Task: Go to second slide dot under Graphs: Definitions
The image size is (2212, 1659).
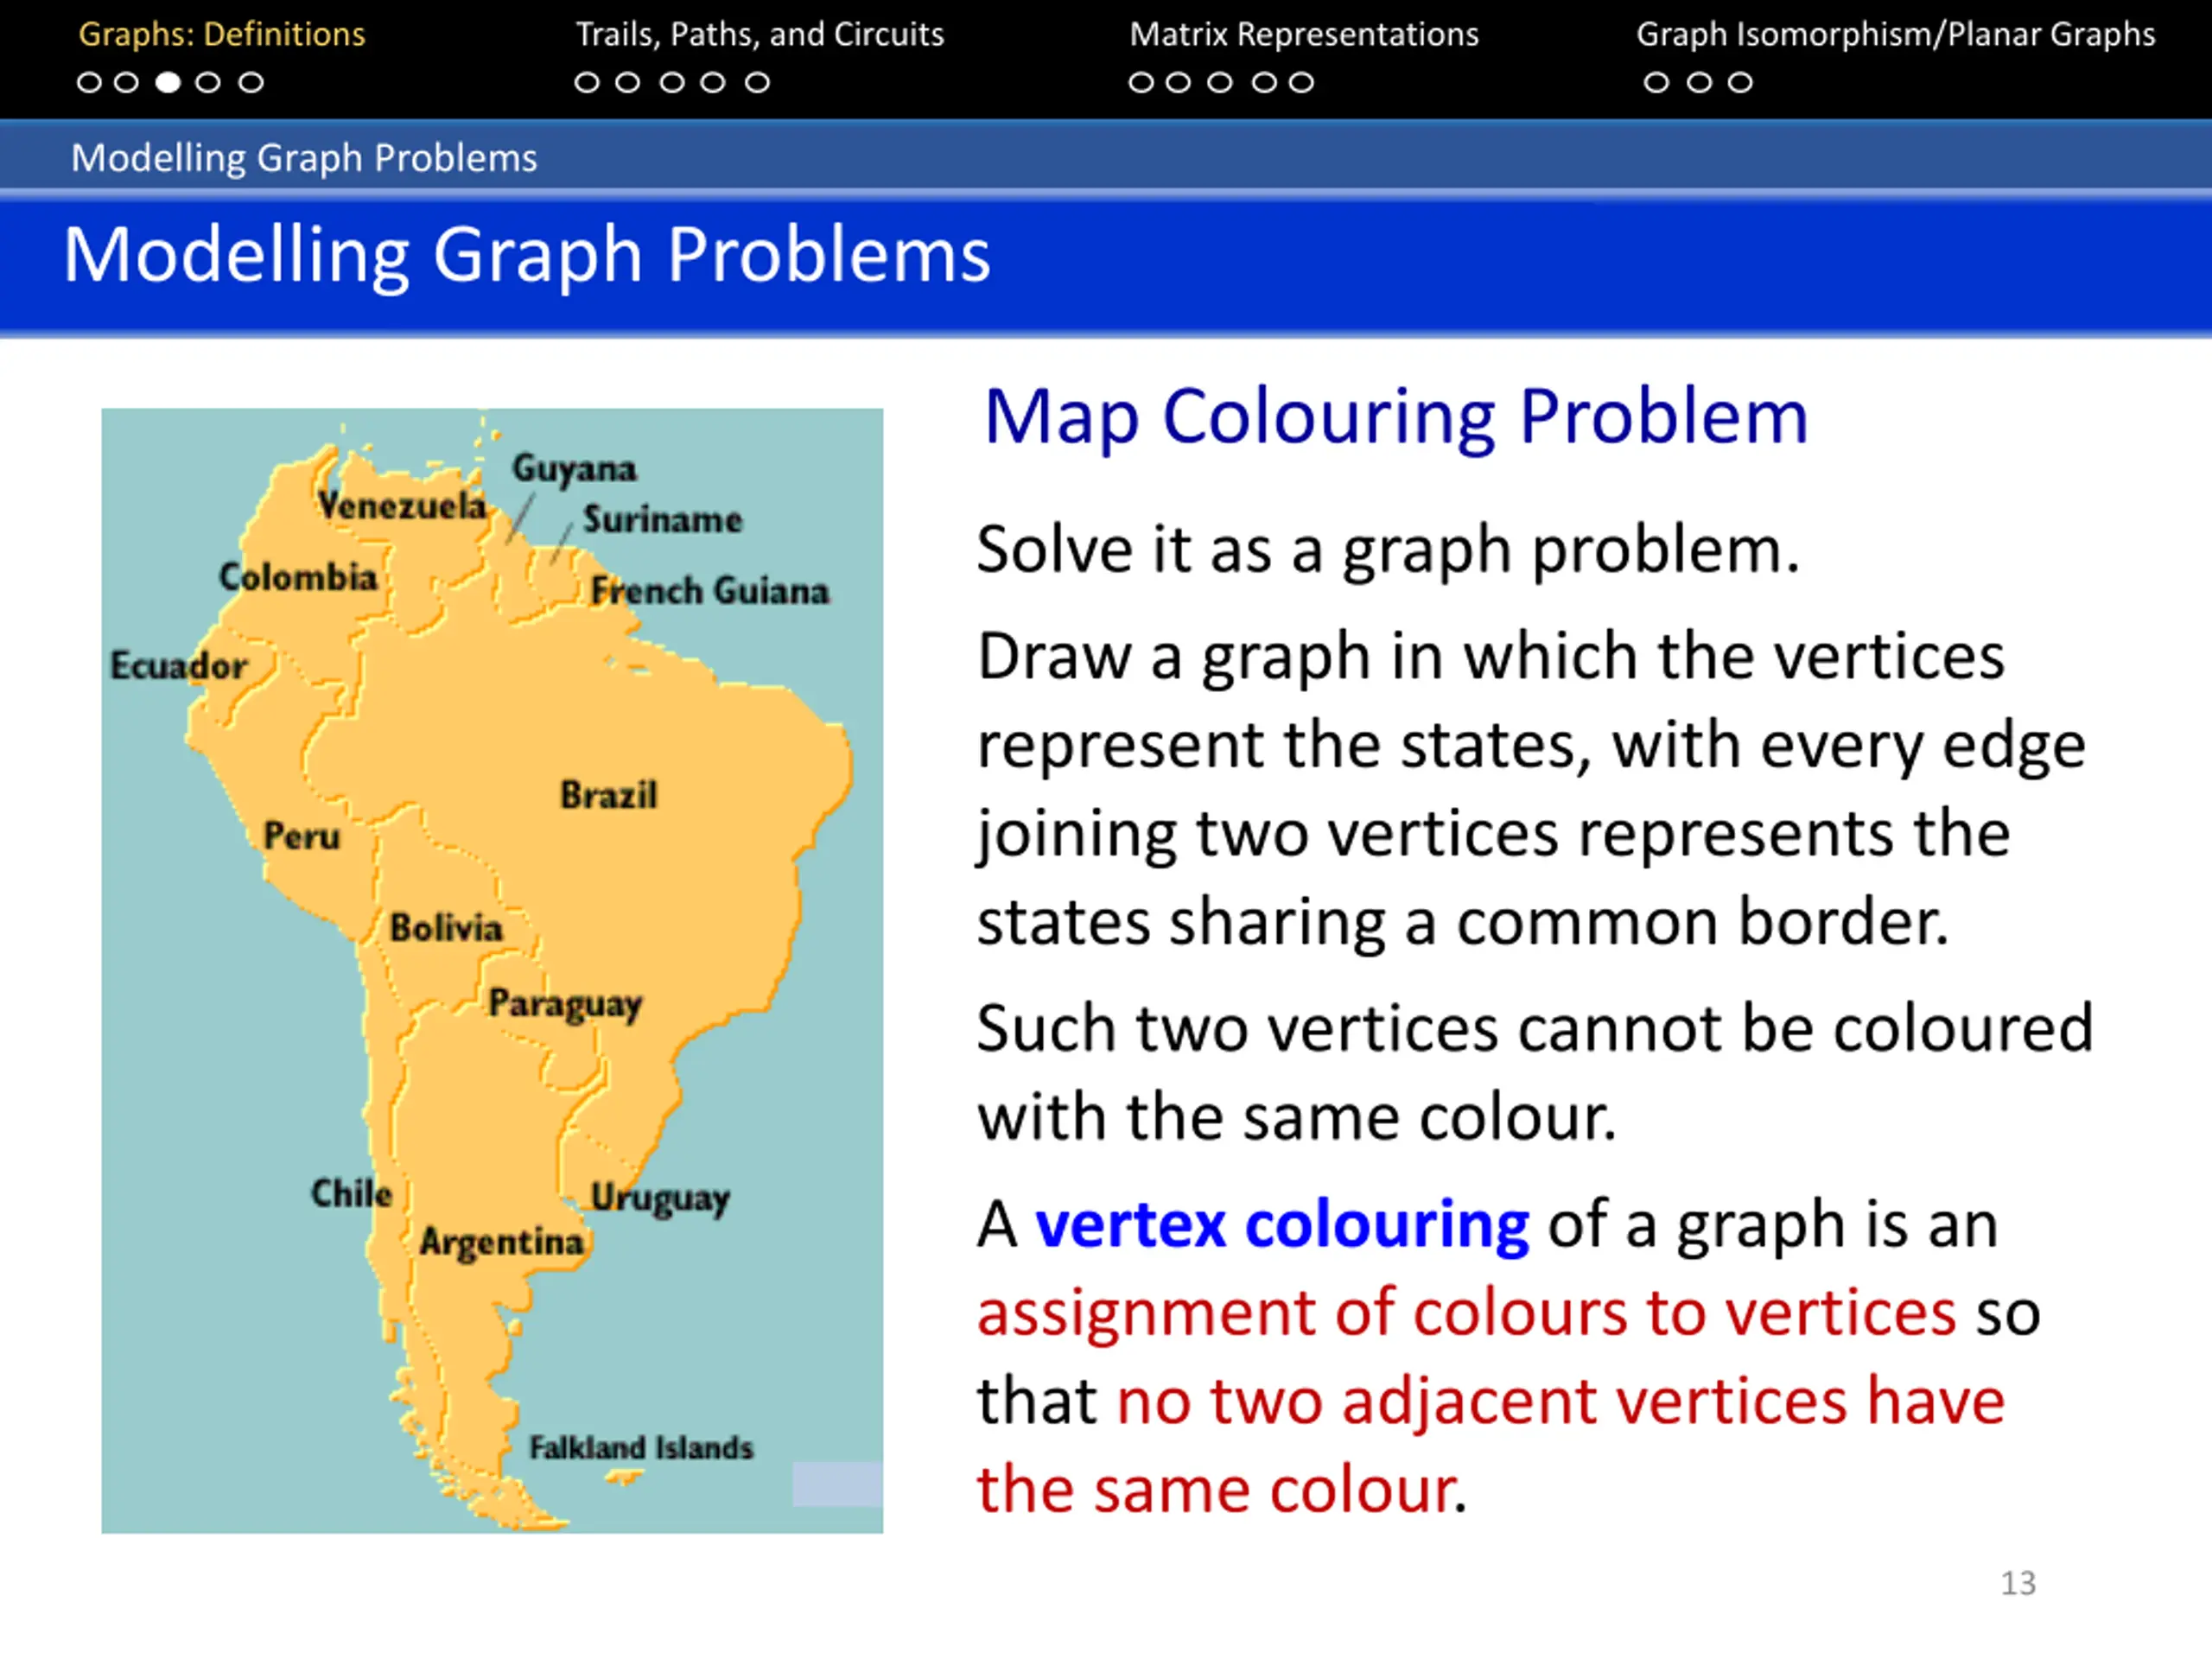Action: coord(126,82)
